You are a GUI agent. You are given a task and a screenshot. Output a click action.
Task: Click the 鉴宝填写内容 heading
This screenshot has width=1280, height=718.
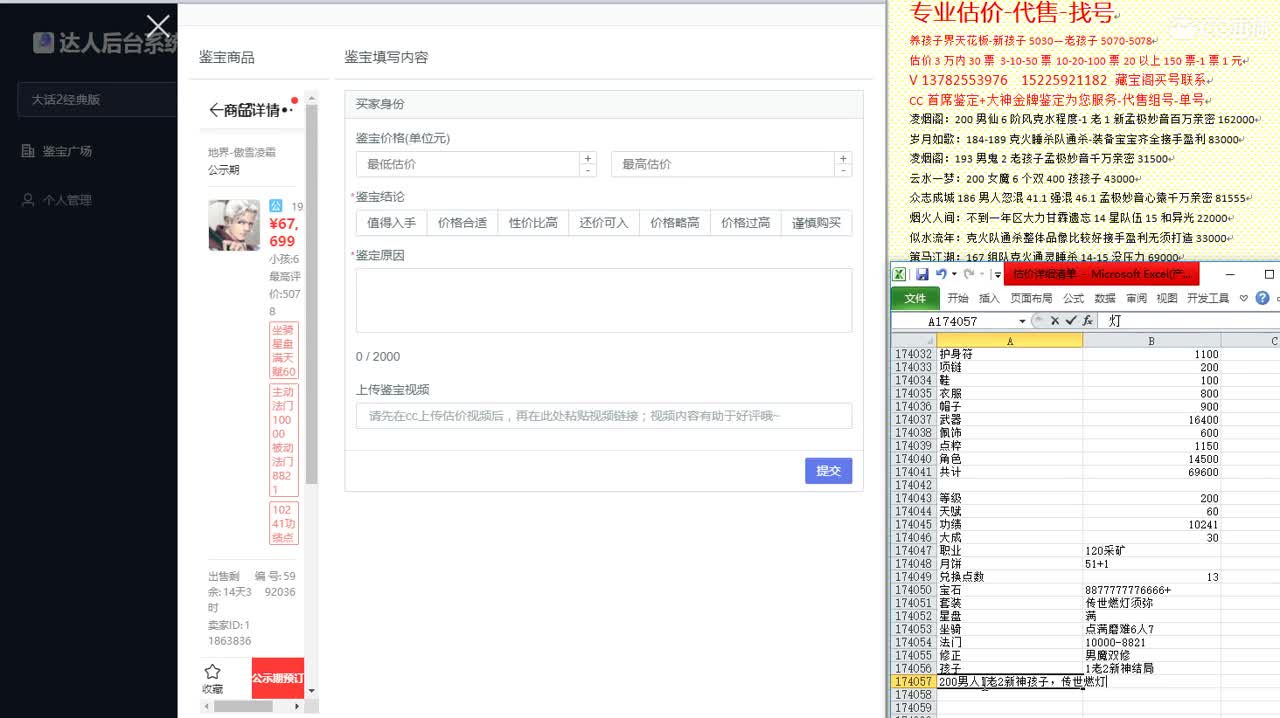click(386, 57)
